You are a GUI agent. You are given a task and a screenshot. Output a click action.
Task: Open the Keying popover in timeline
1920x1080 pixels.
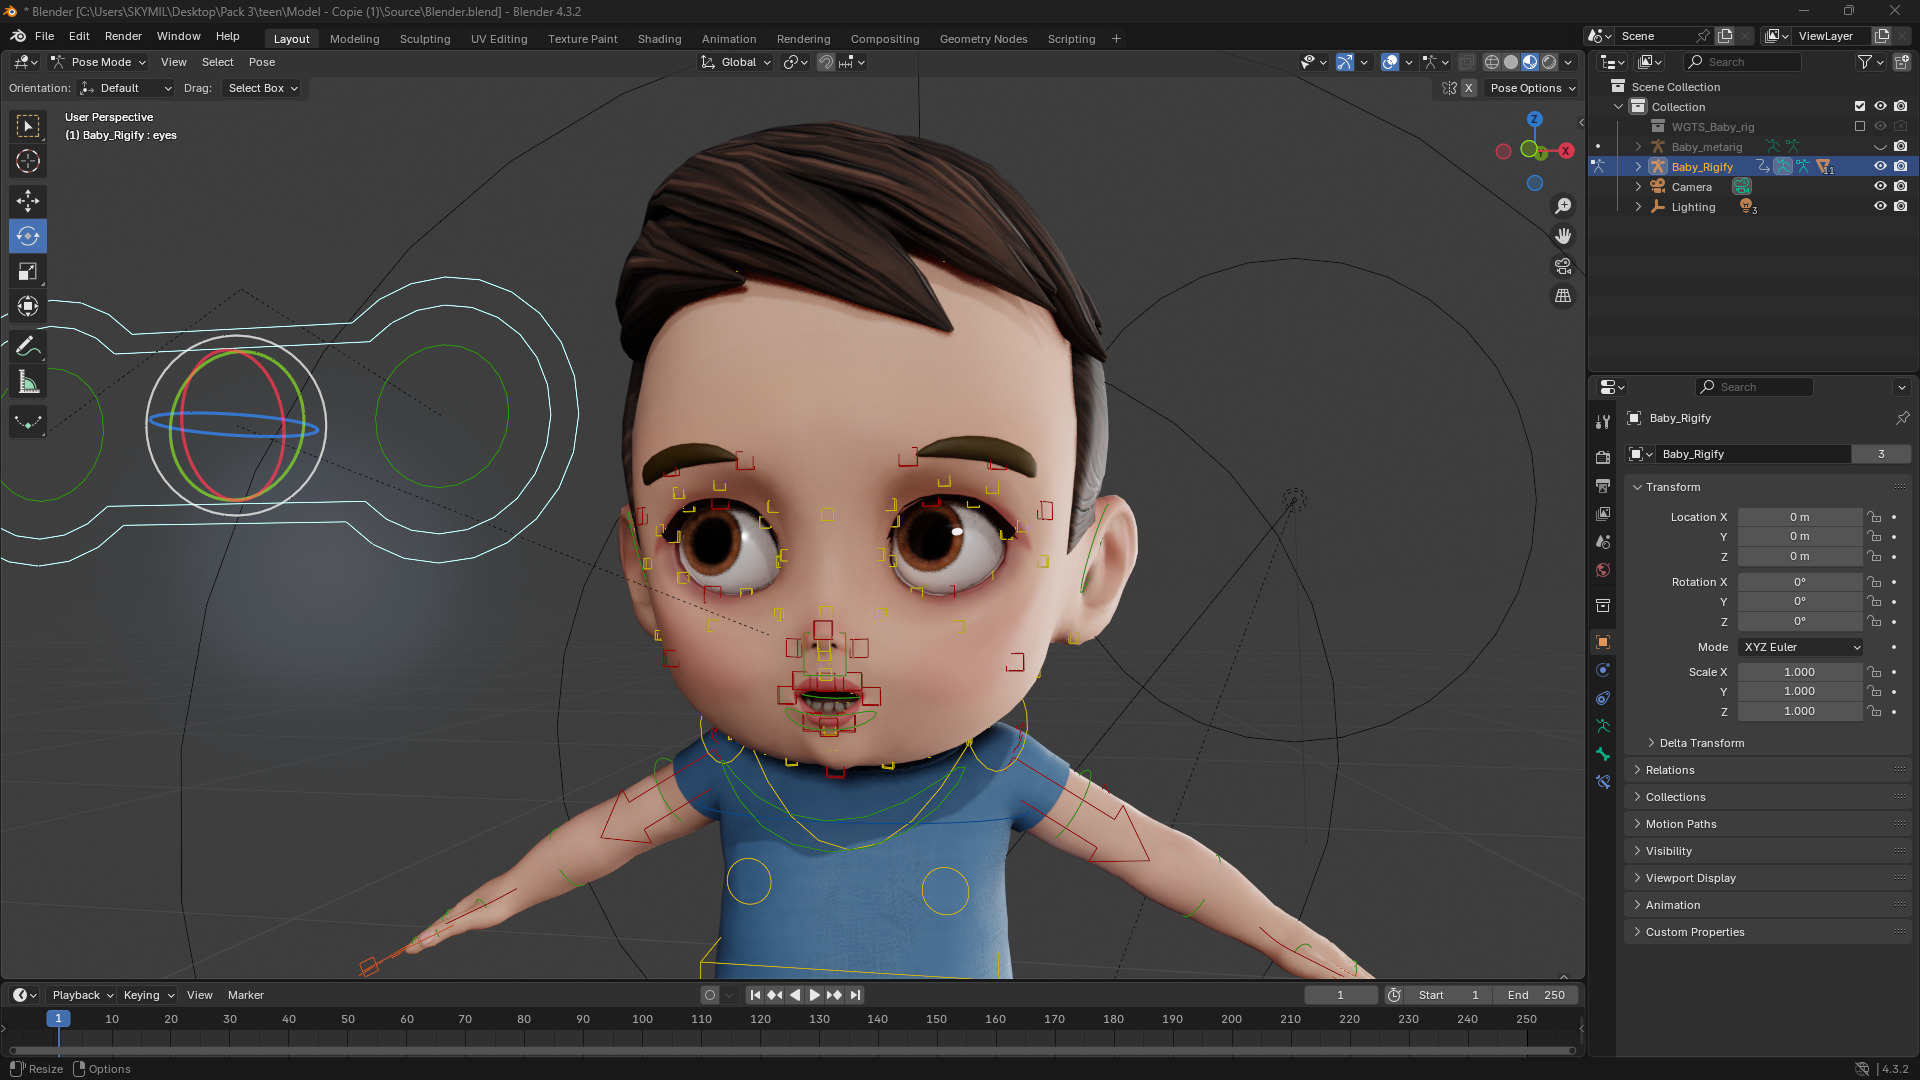pos(149,995)
